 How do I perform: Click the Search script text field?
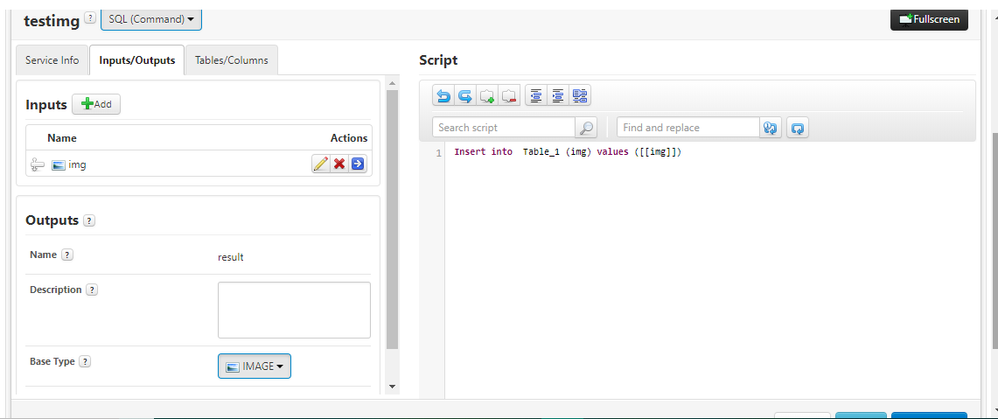pos(504,128)
